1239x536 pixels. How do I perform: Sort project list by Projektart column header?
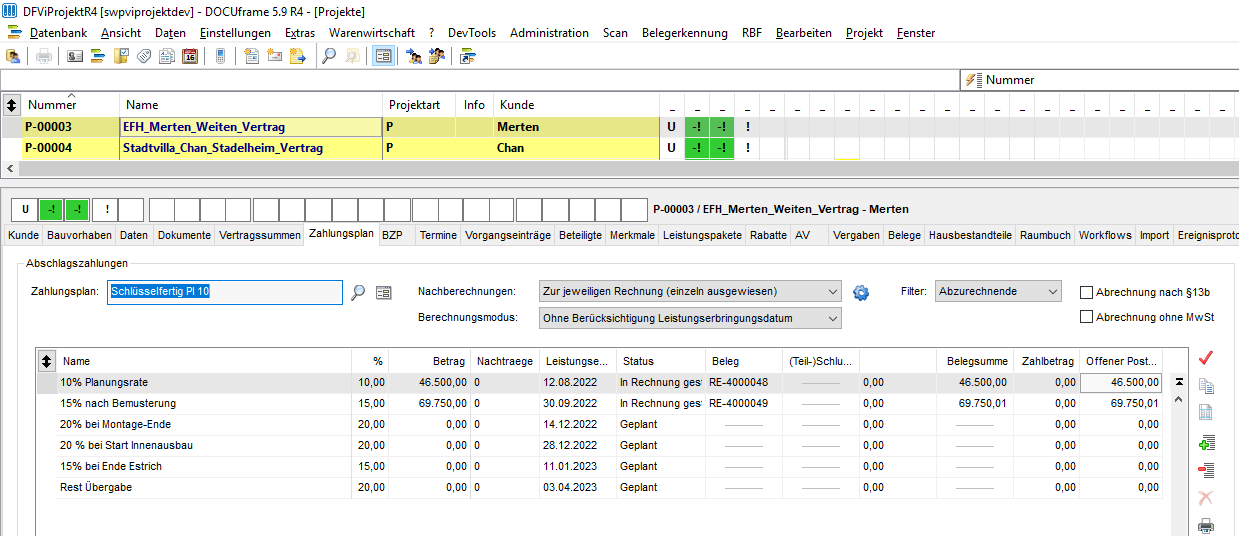pos(419,105)
